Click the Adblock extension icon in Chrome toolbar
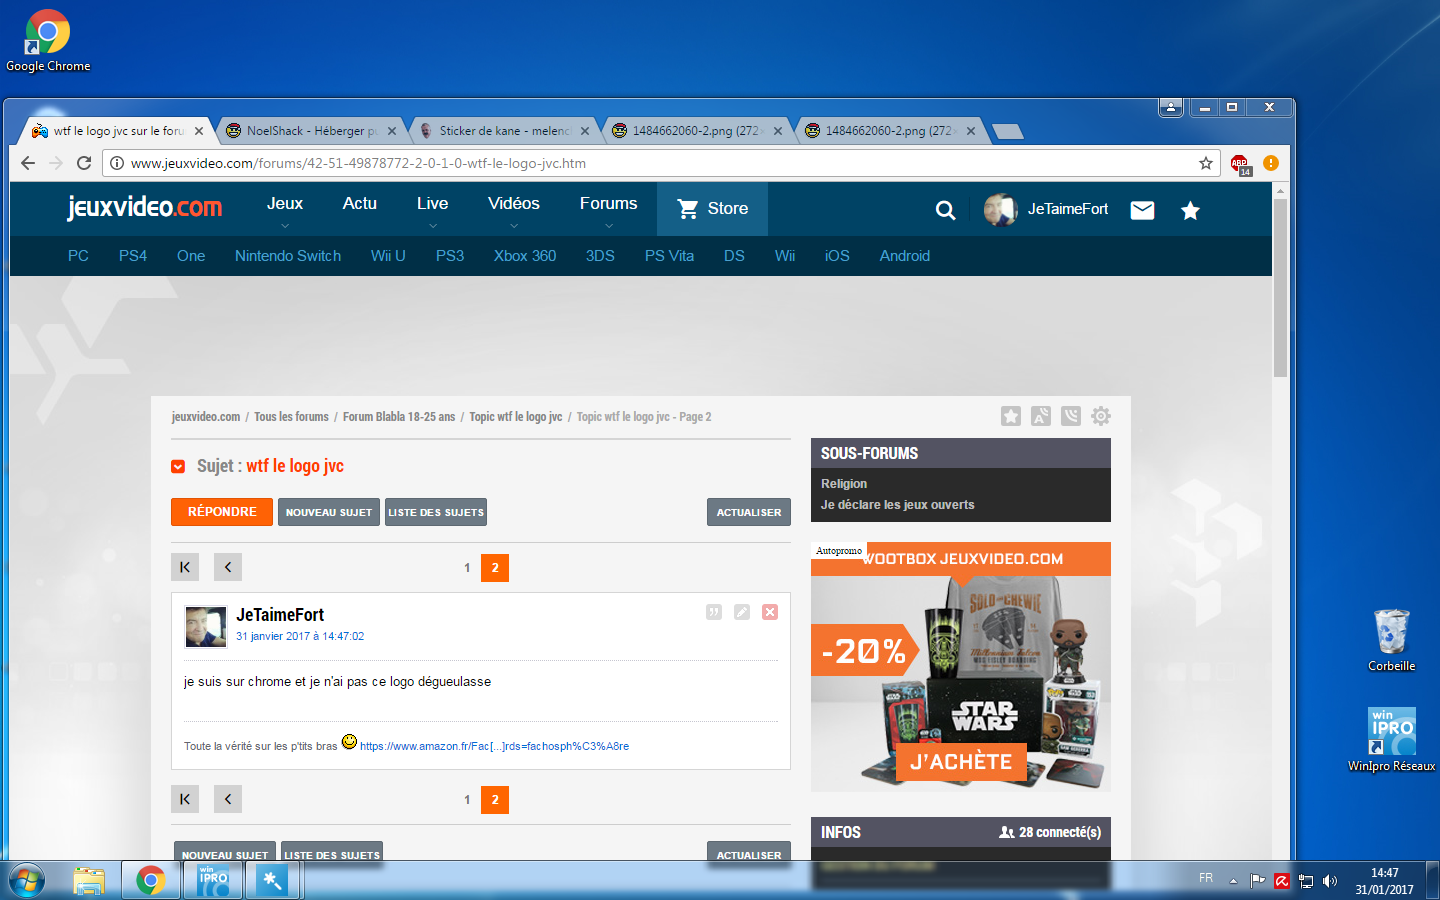Viewport: 1440px width, 900px height. tap(1240, 164)
